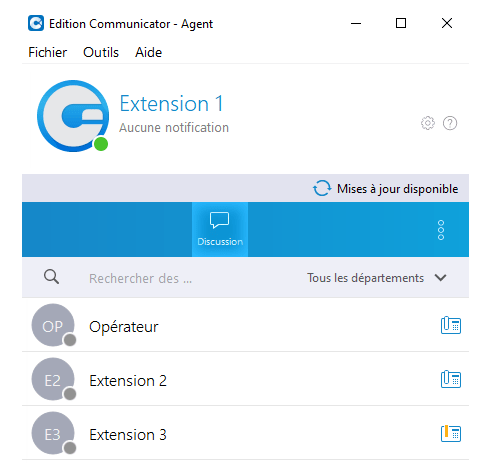The height and width of the screenshot is (464, 488).
Task: Click the orange phone icon beside Extension 3
Action: coord(451,433)
